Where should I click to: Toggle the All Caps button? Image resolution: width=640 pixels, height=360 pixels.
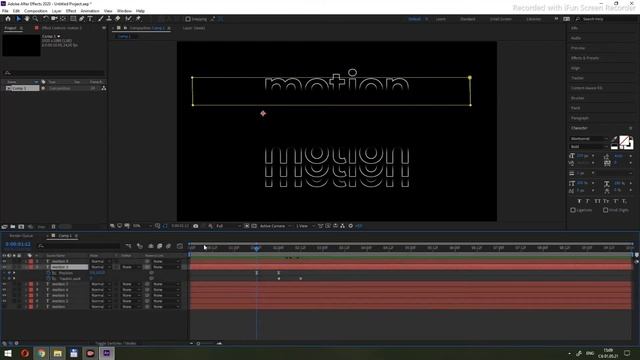click(x=597, y=201)
